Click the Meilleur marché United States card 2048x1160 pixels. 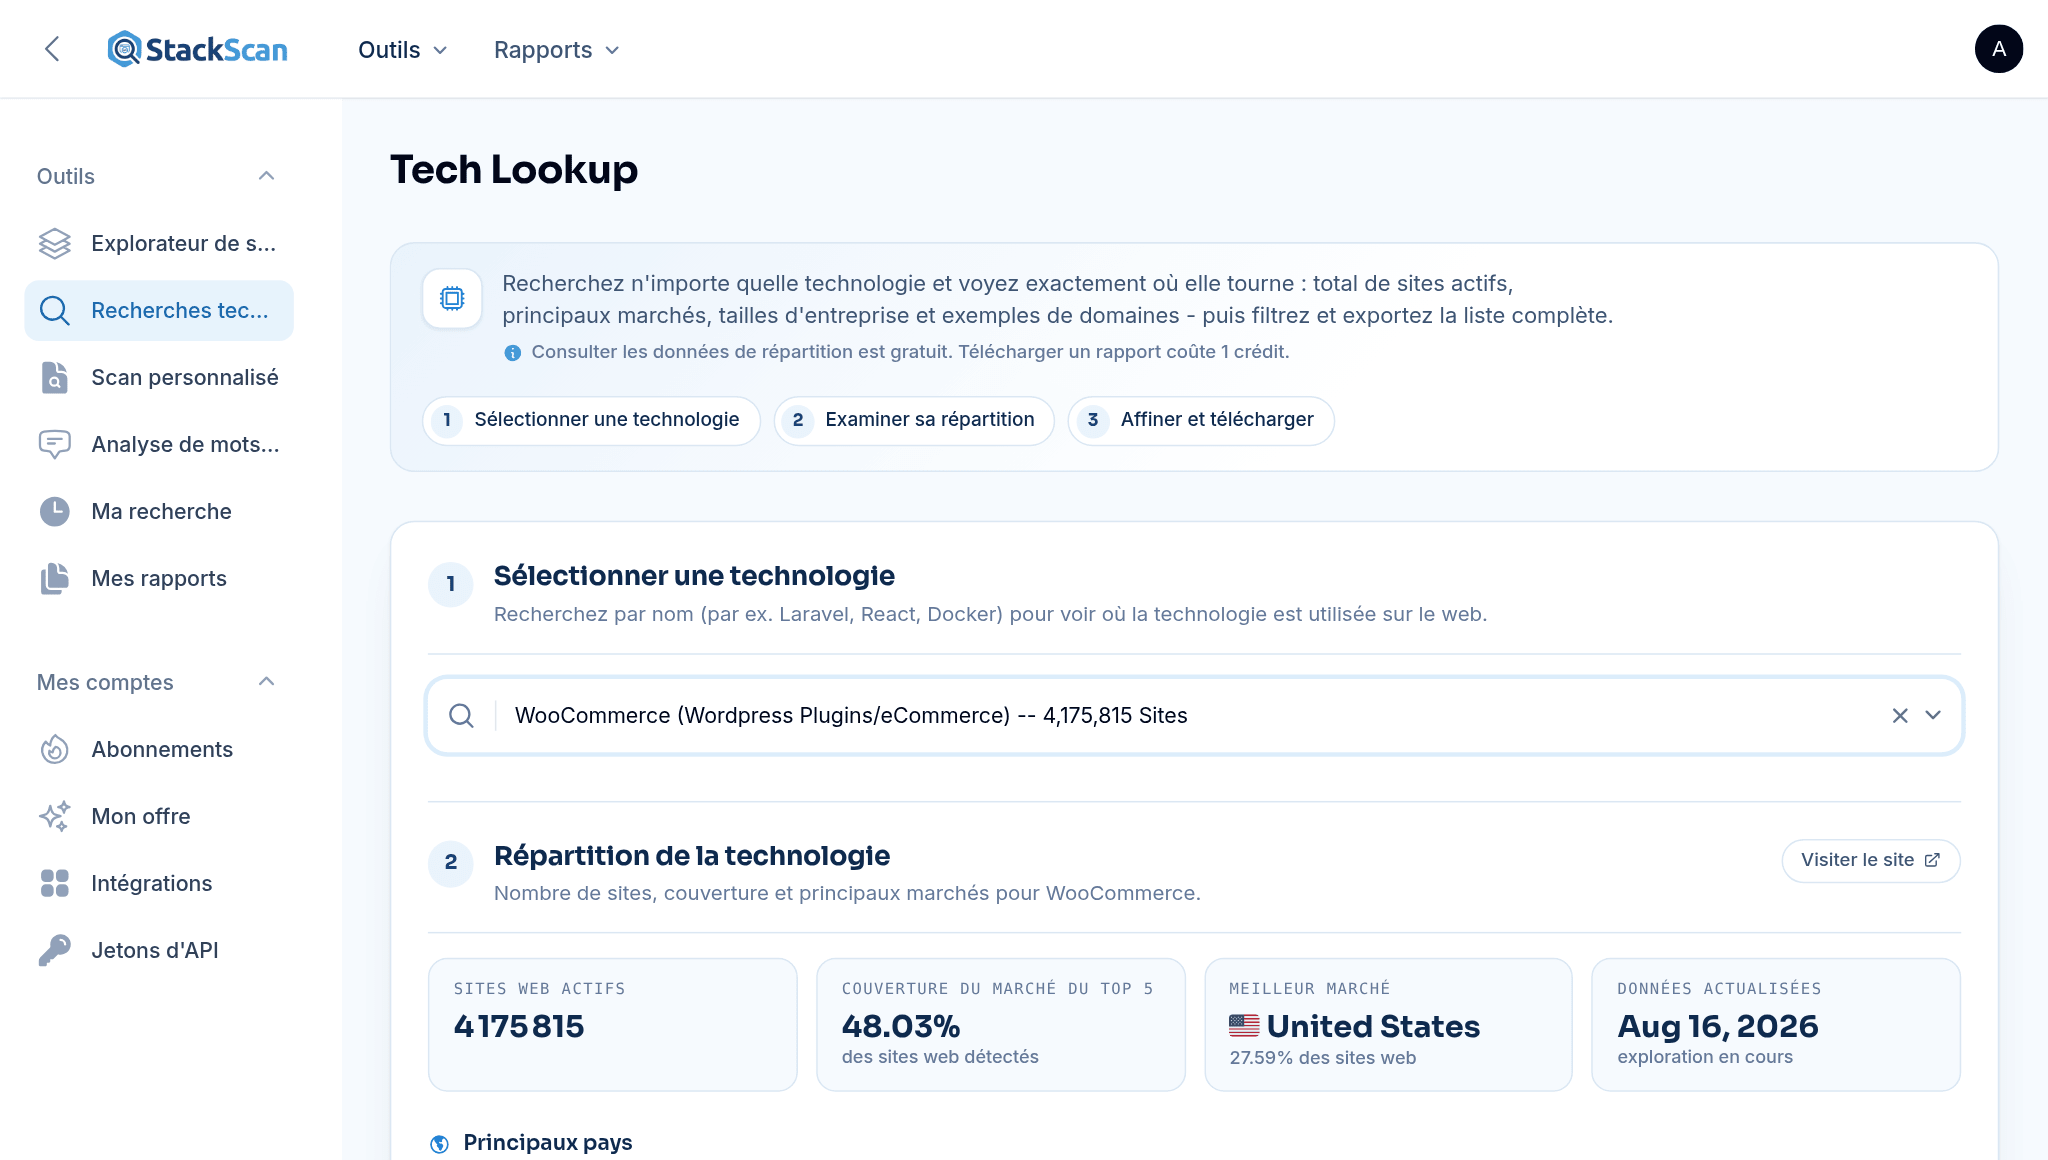(1388, 1024)
